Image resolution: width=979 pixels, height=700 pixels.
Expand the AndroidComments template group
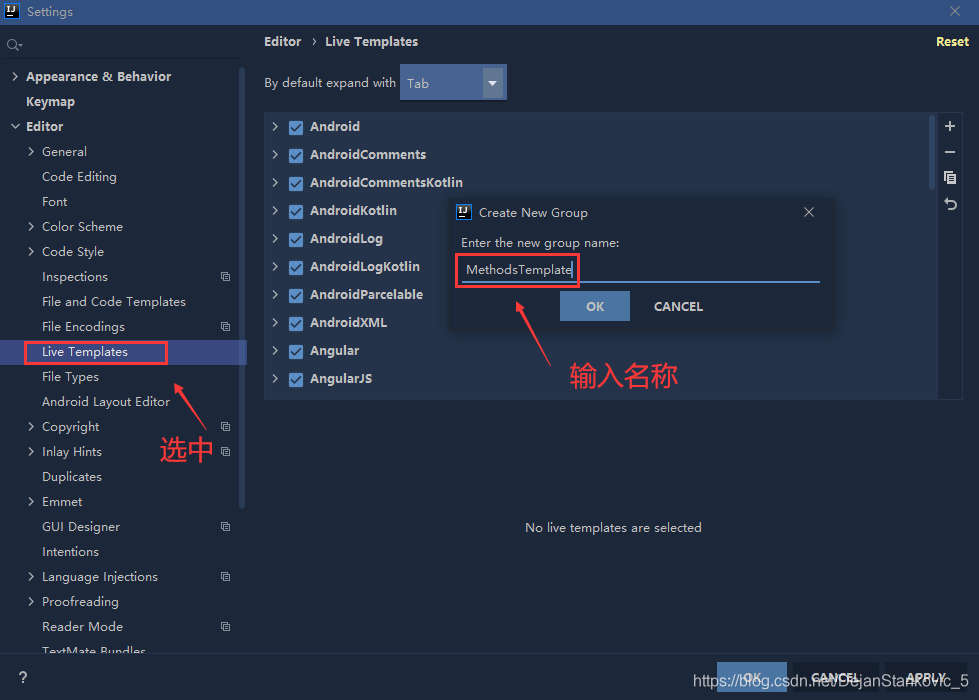(x=275, y=154)
